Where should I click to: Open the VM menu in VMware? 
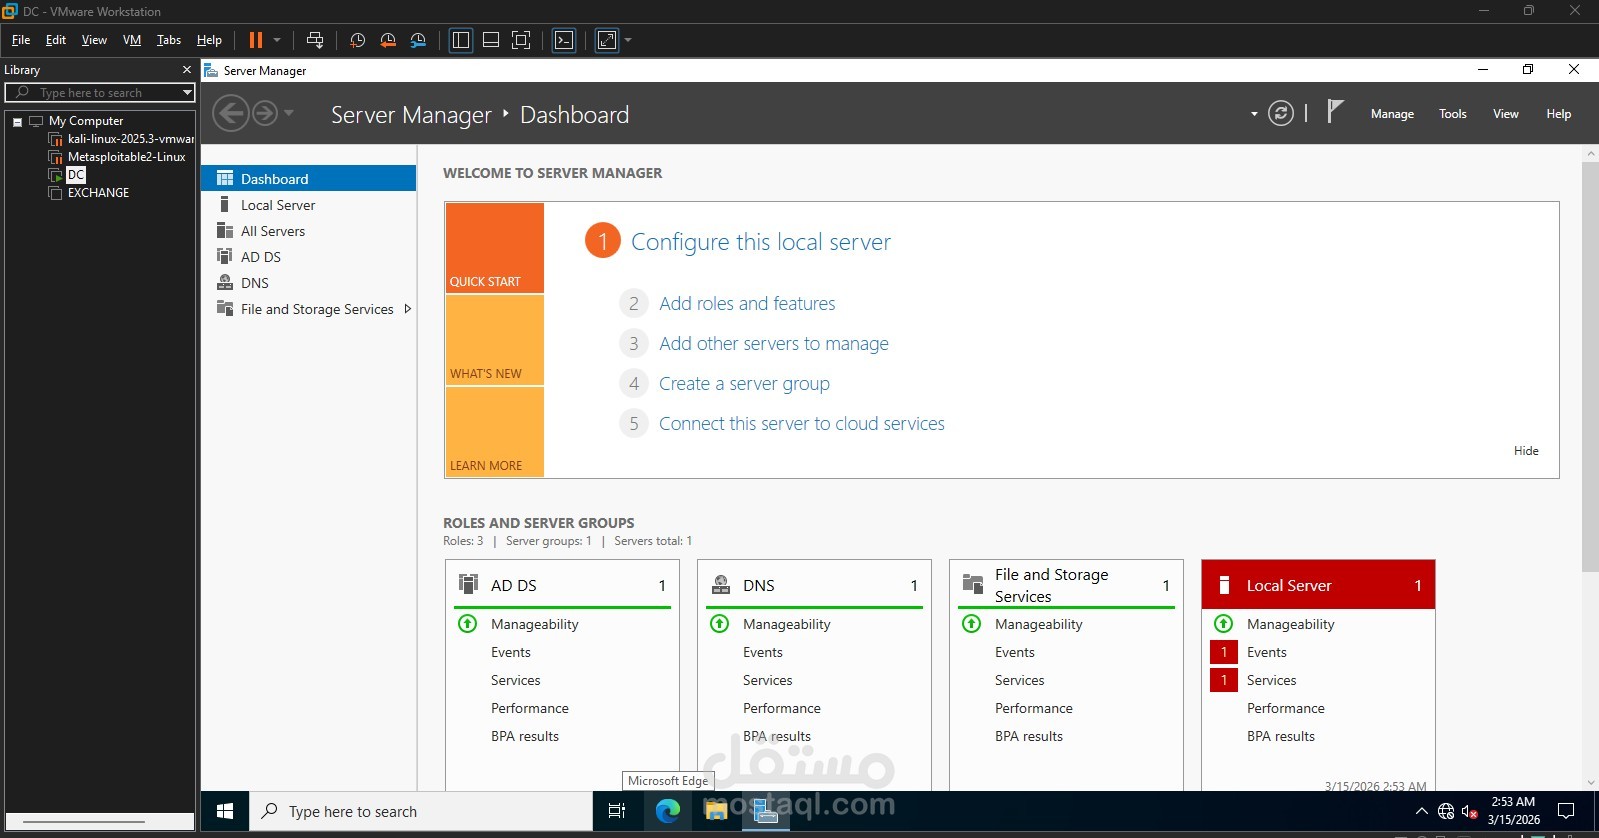click(x=132, y=40)
